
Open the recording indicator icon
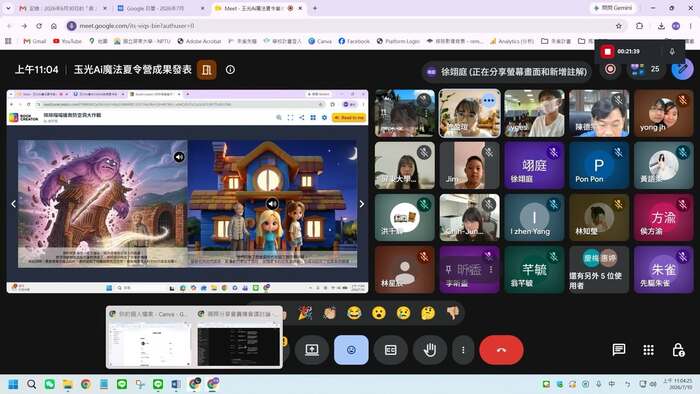[610, 69]
